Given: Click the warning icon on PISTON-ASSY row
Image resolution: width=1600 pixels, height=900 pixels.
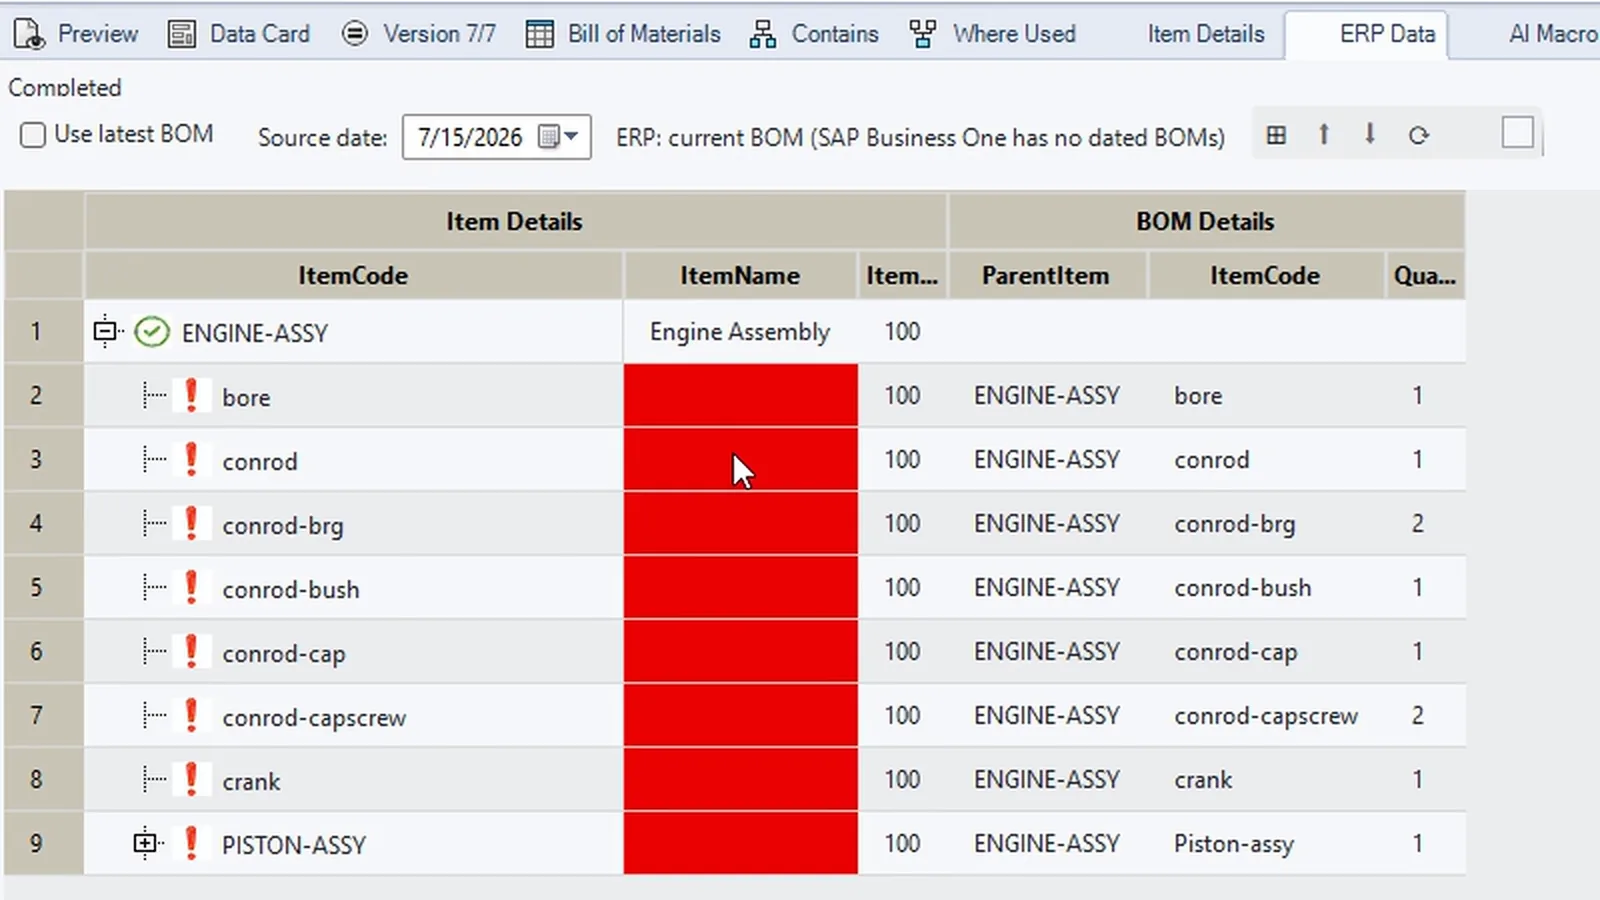Looking at the screenshot, I should 191,843.
